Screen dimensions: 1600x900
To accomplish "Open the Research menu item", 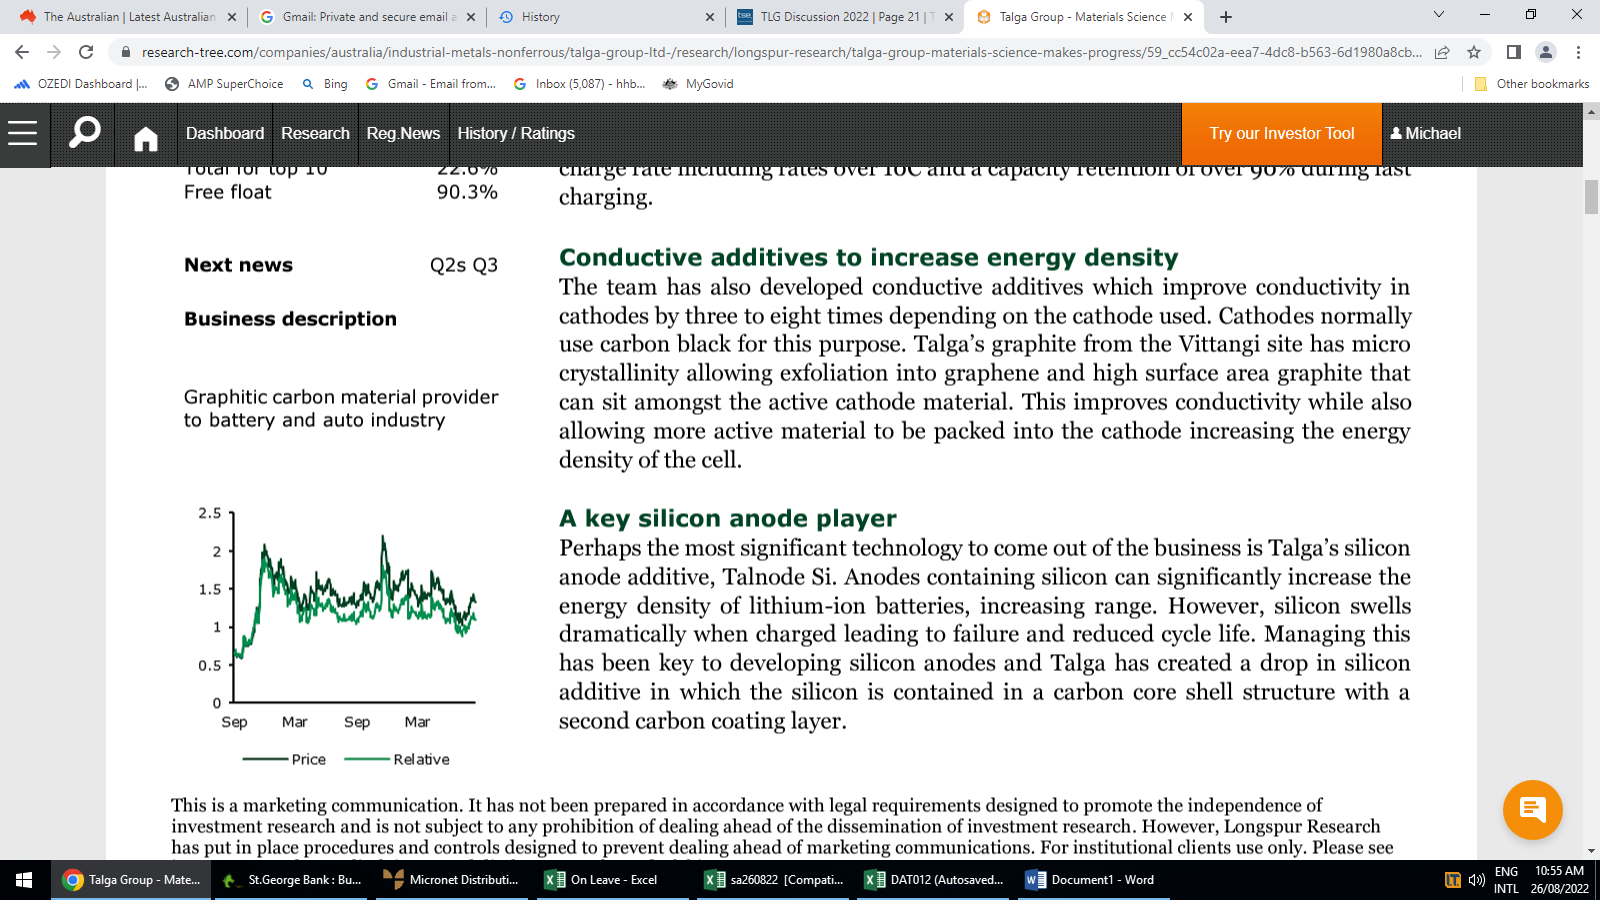I will pos(315,133).
